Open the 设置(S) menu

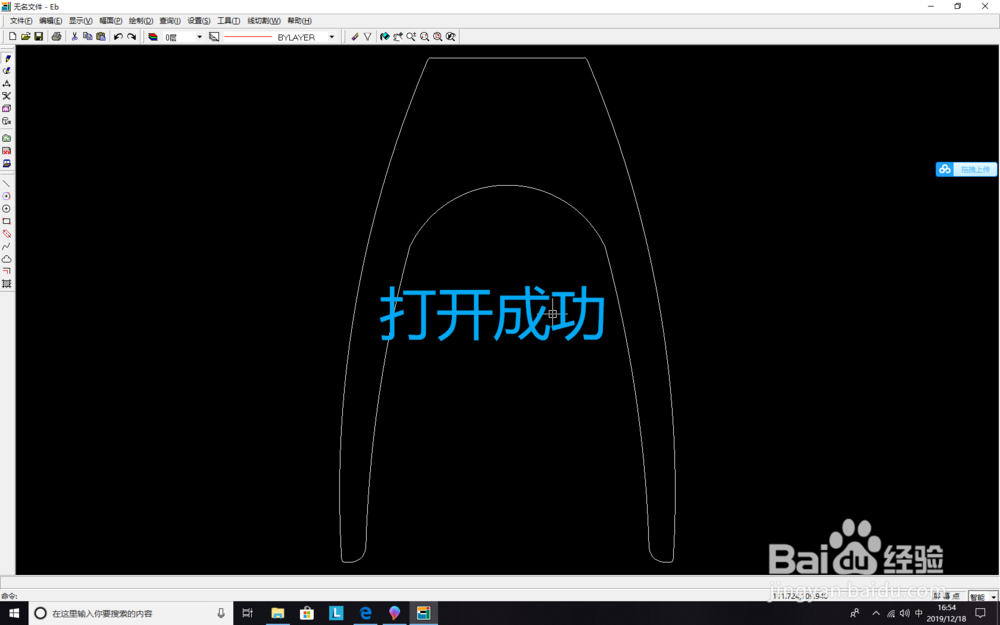point(198,21)
